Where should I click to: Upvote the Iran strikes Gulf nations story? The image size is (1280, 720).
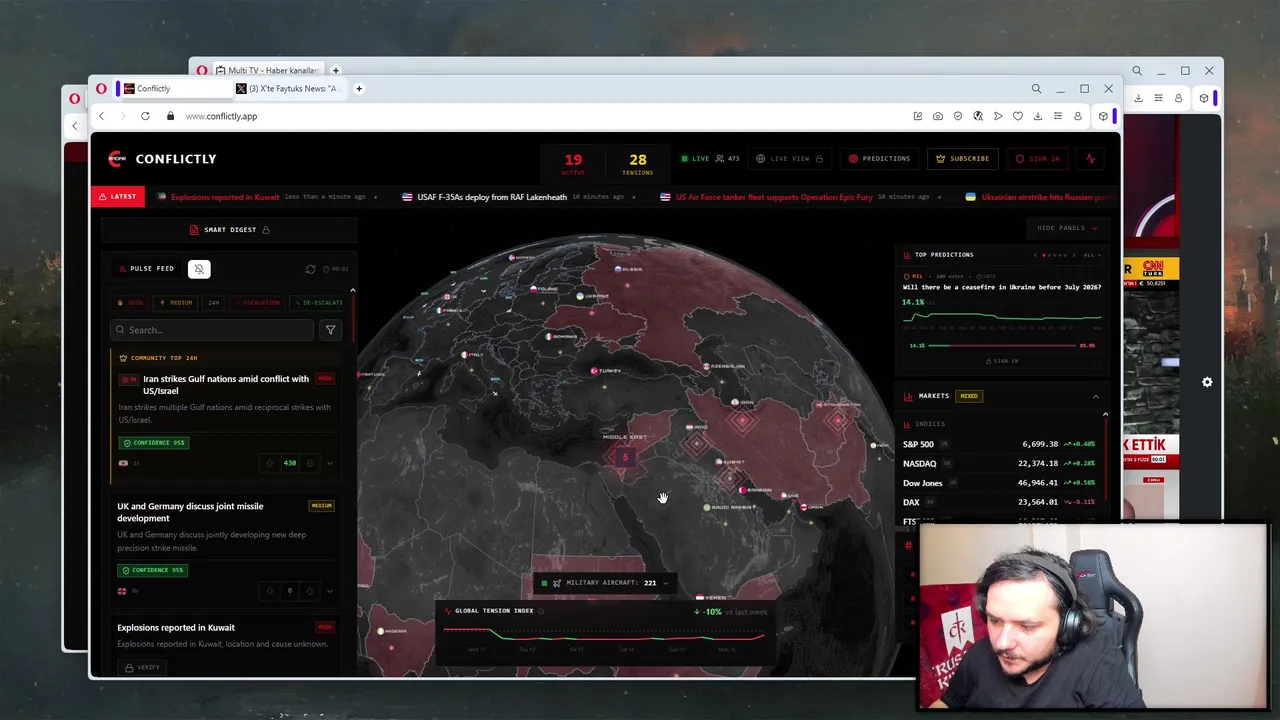click(269, 463)
